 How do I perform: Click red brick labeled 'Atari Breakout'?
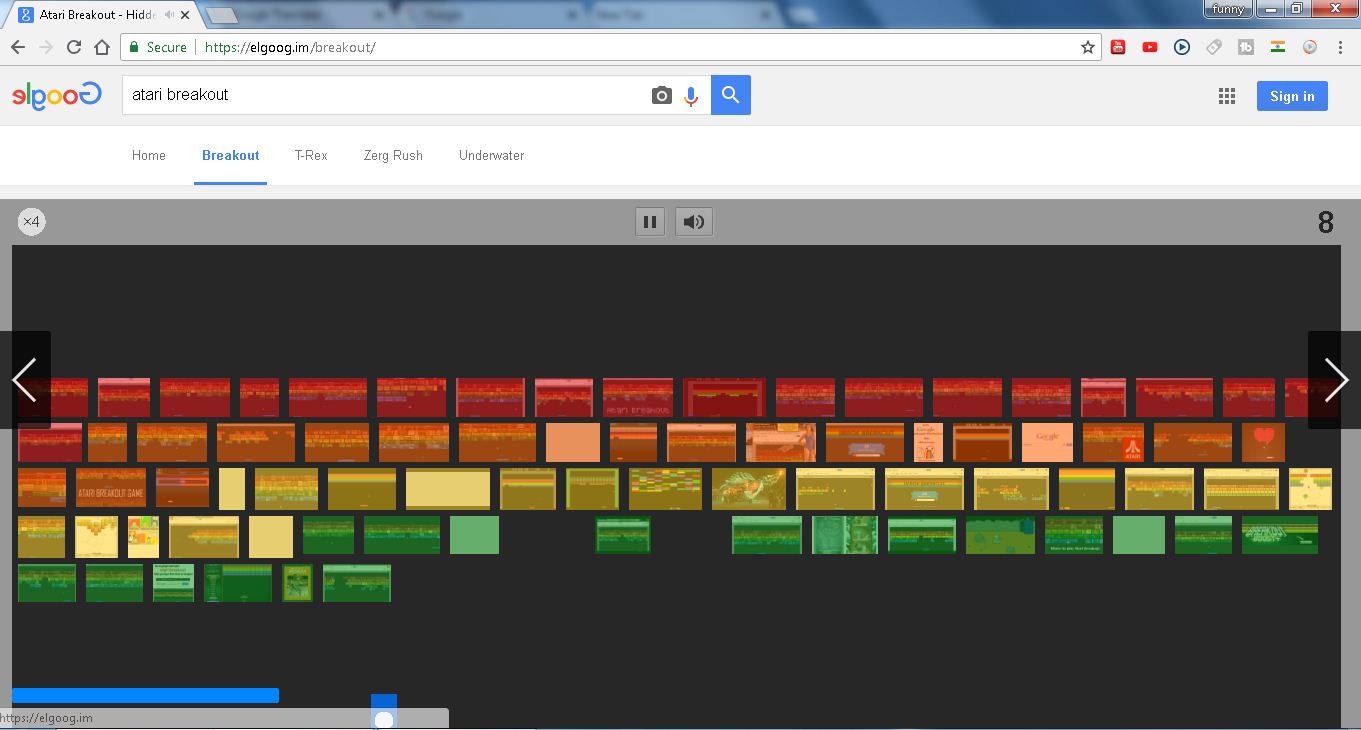pyautogui.click(x=638, y=397)
